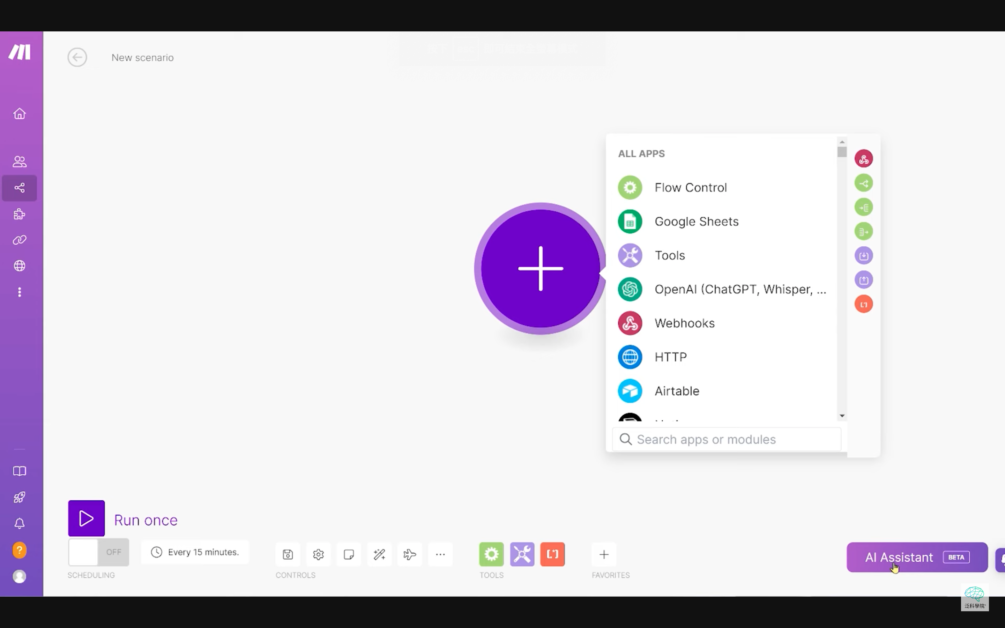Click the apps list scroll down arrow

pyautogui.click(x=842, y=415)
